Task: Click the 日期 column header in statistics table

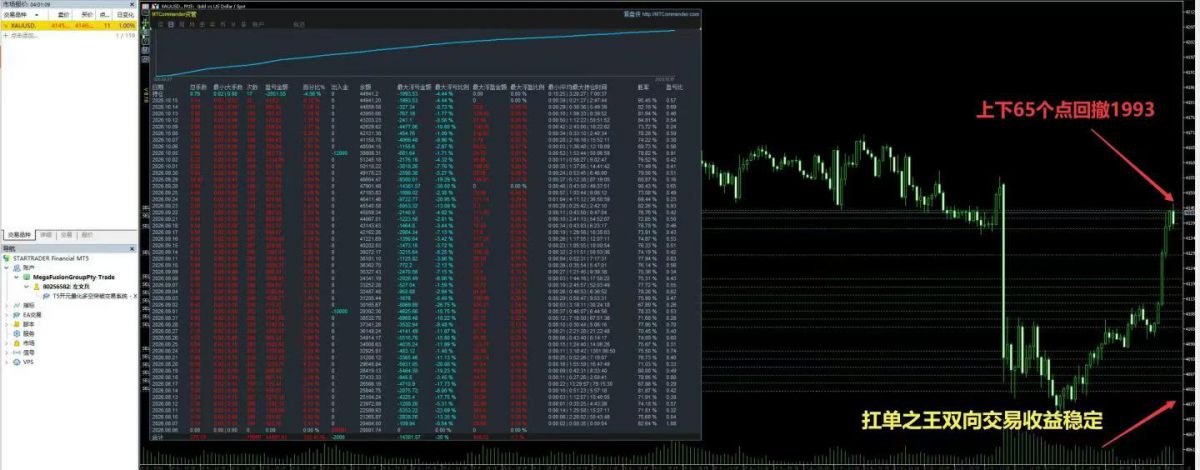Action: (158, 87)
